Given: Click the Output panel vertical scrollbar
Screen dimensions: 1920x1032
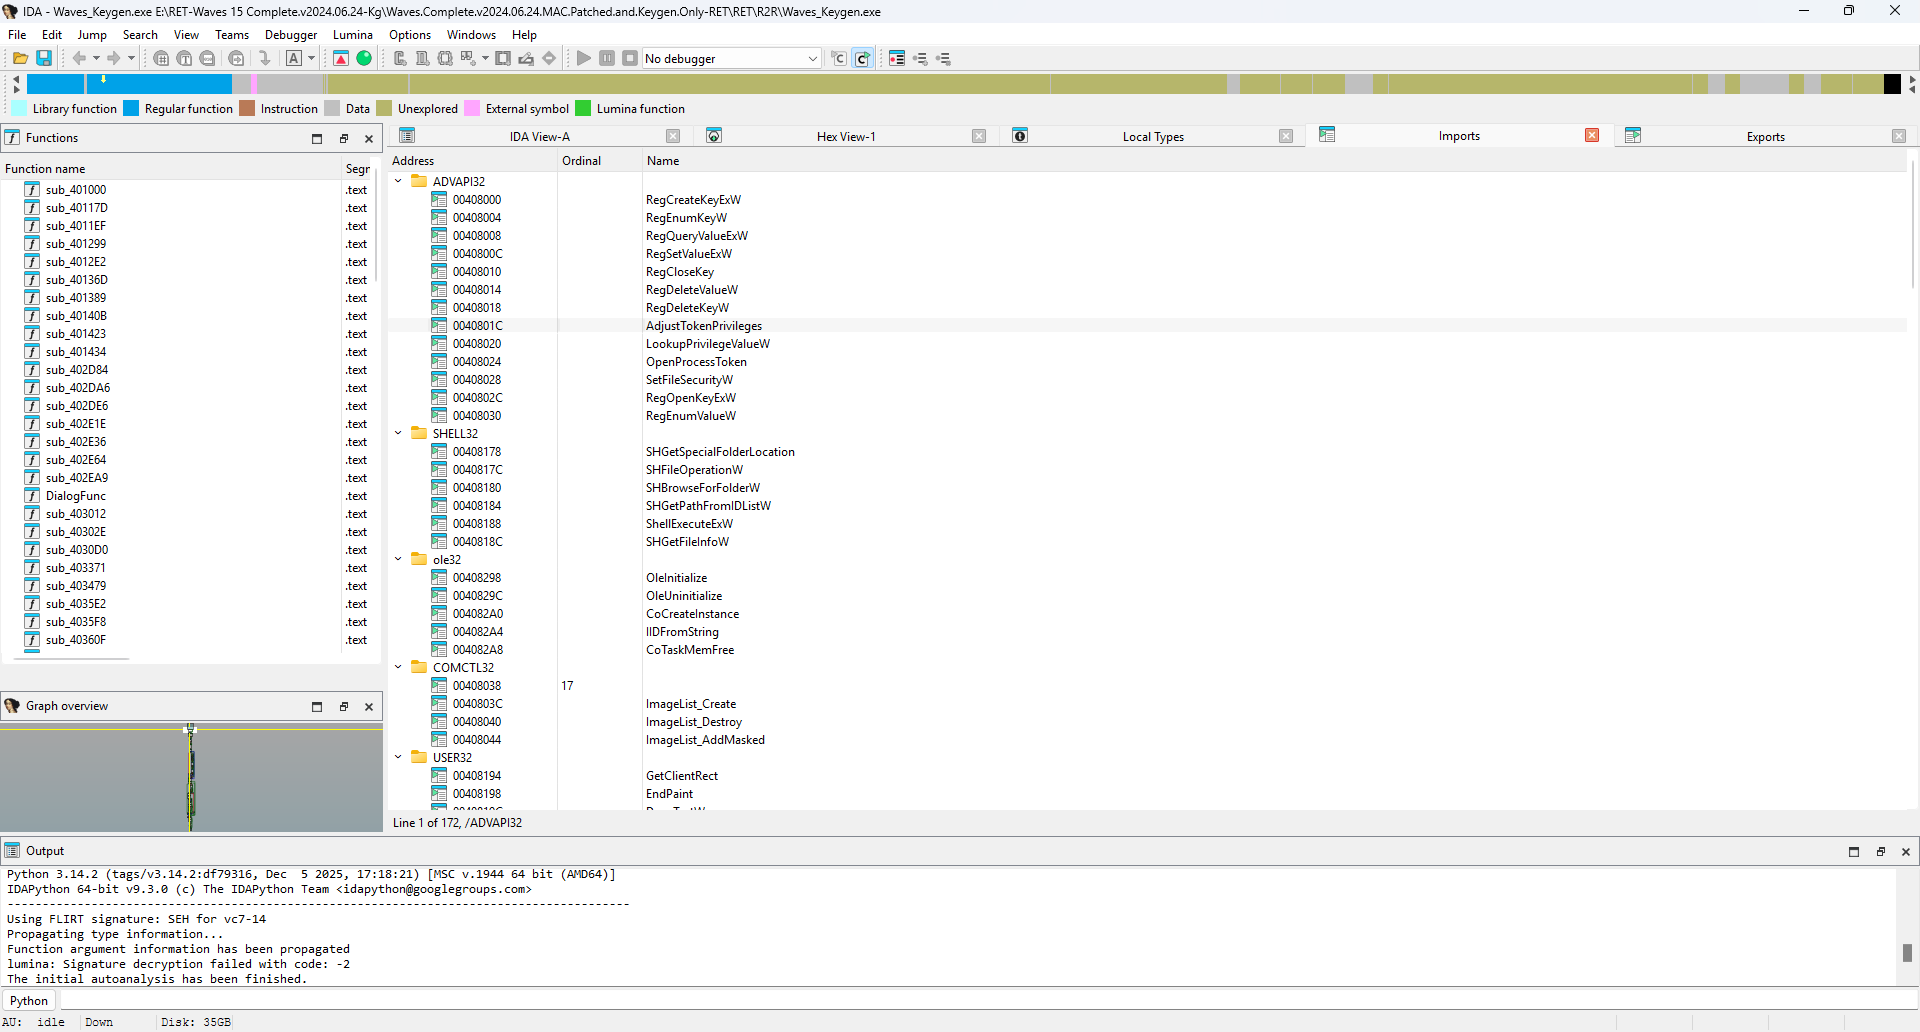Looking at the screenshot, I should [x=1907, y=952].
